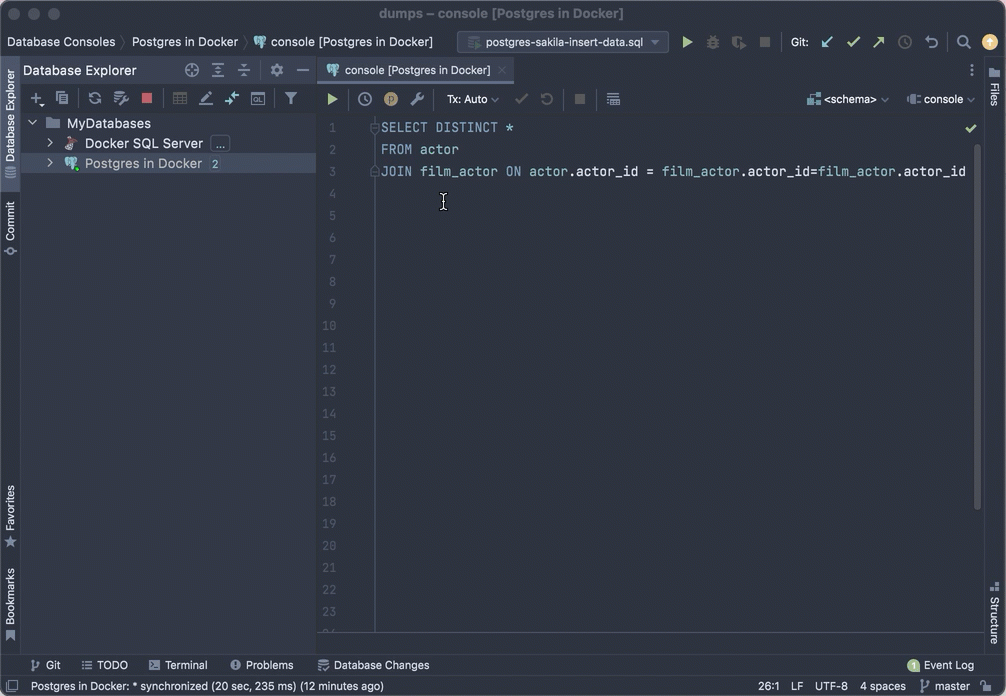Expand the Docker SQL Server node
The height and width of the screenshot is (696, 1006).
(50, 143)
